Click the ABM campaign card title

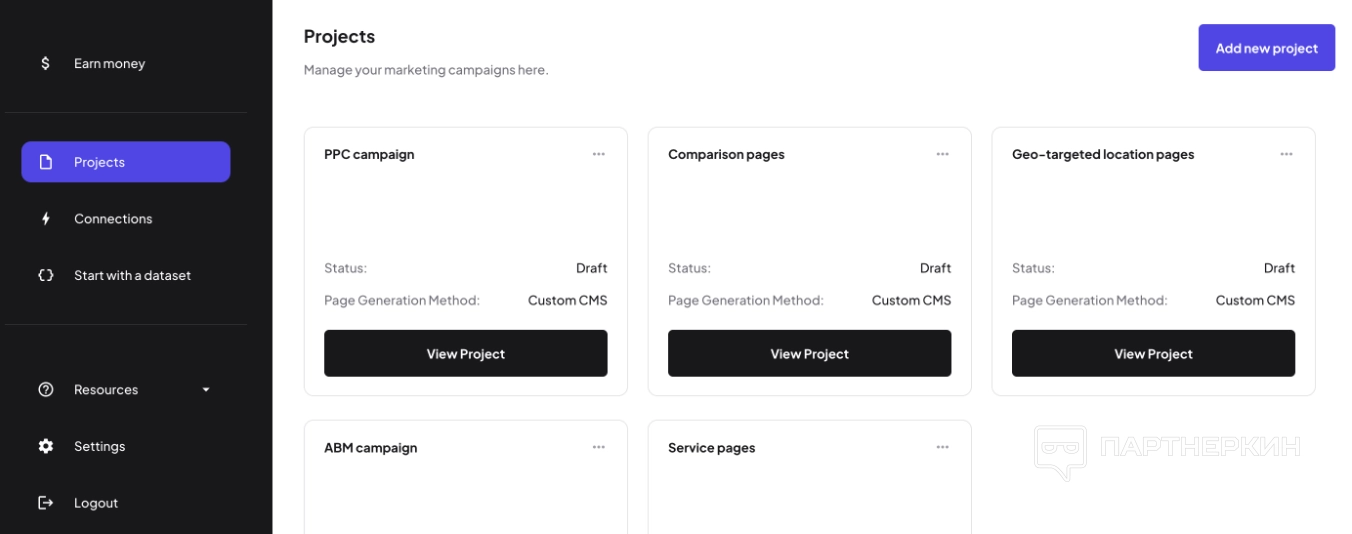[370, 448]
